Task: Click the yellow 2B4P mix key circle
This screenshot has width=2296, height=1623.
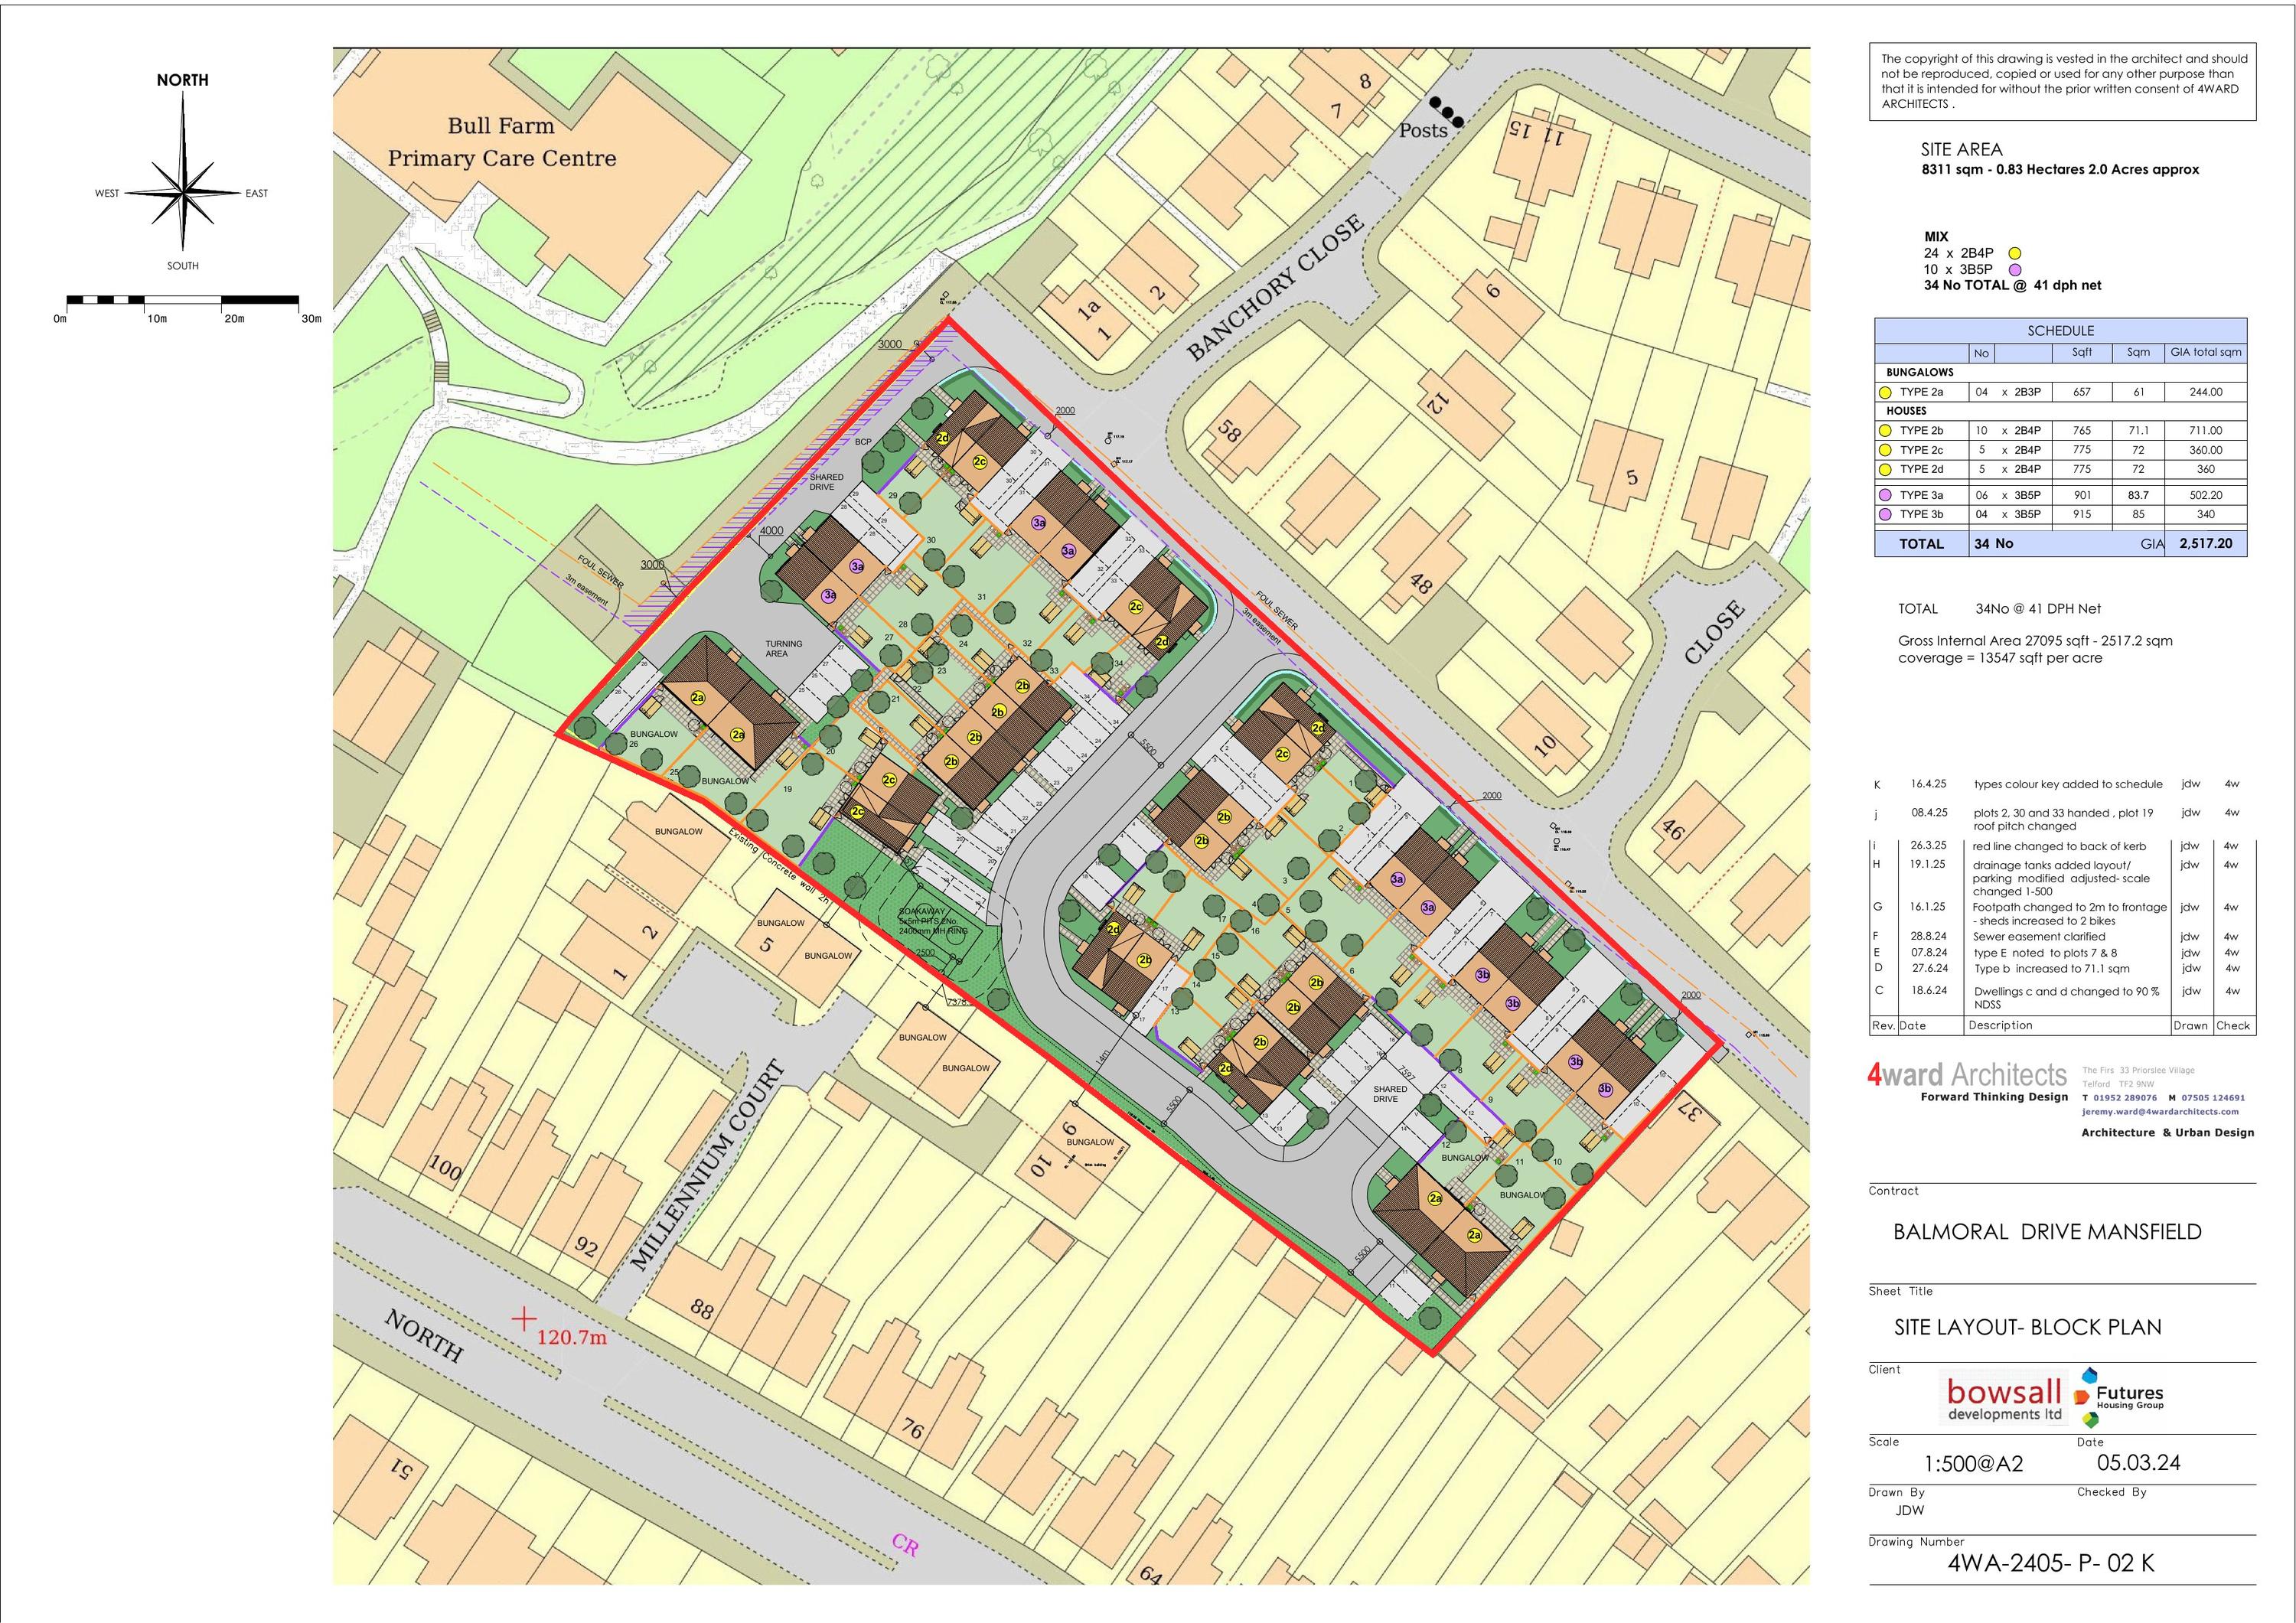Action: (x=2016, y=254)
